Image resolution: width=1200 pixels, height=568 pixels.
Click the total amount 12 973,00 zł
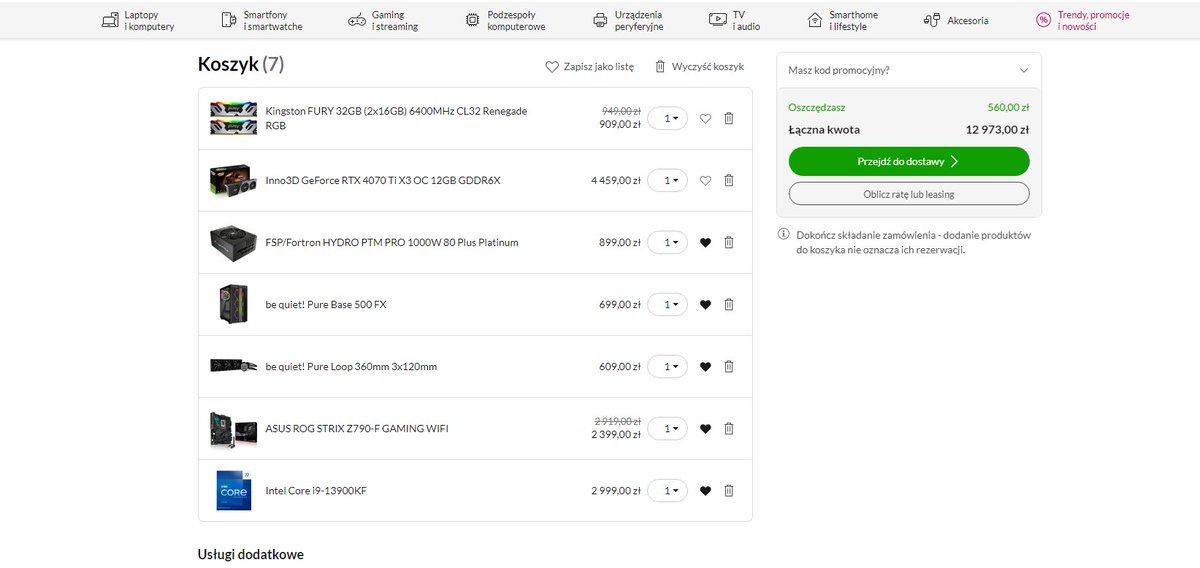[997, 129]
